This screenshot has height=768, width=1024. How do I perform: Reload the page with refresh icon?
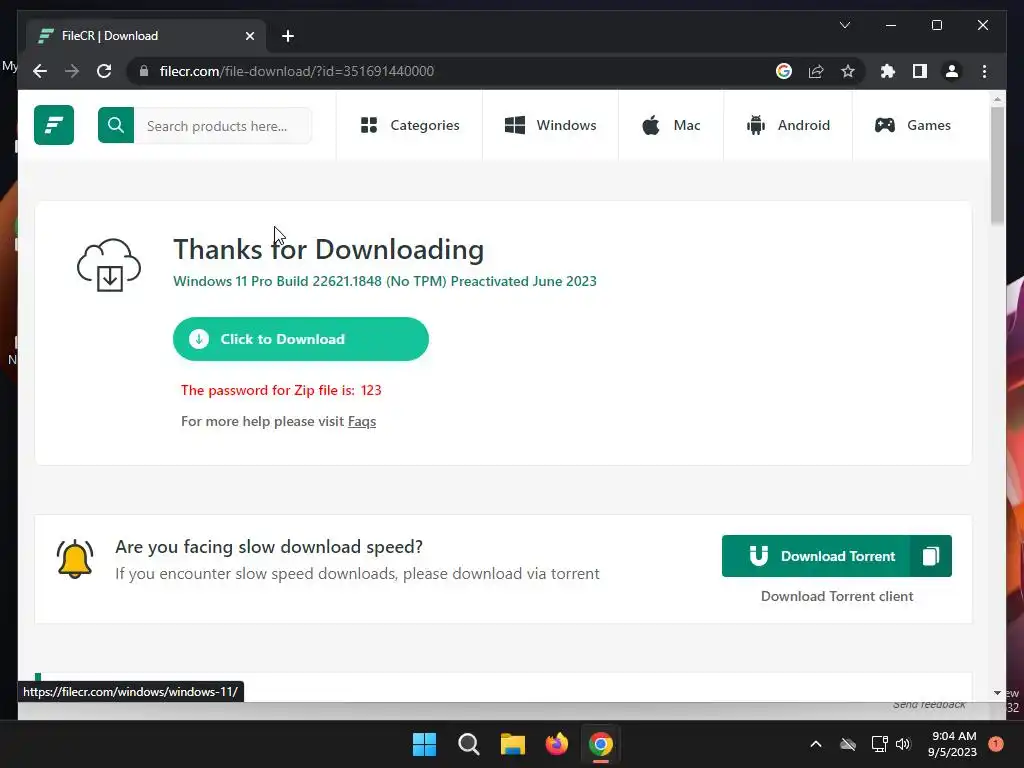[x=104, y=71]
